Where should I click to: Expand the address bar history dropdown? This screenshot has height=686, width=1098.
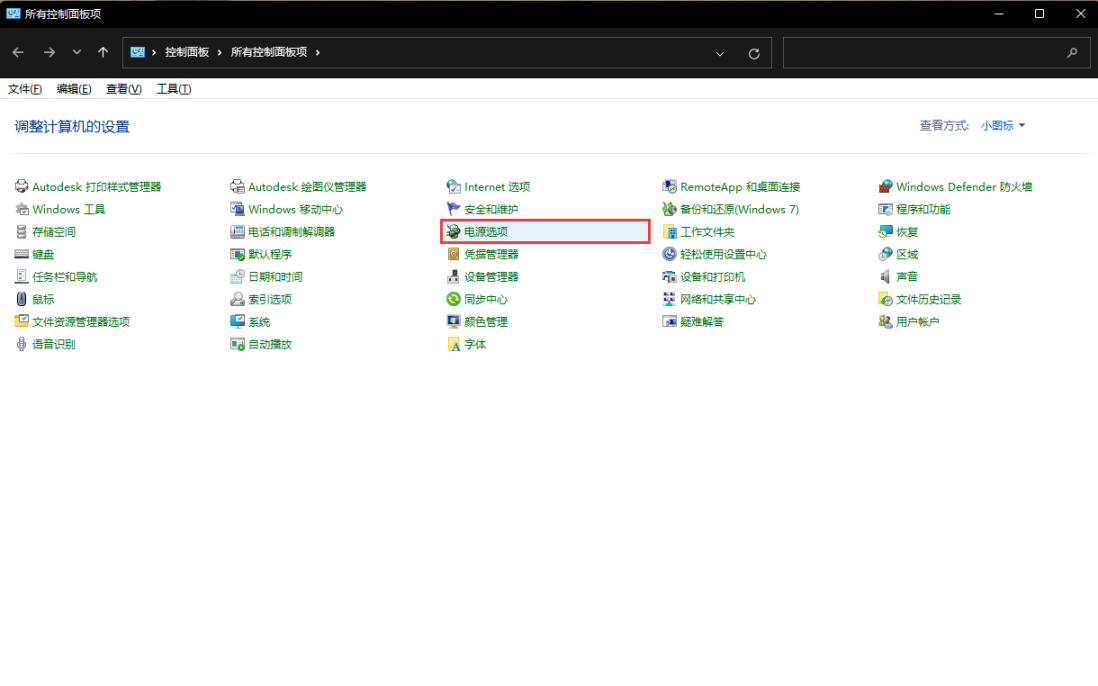click(719, 53)
